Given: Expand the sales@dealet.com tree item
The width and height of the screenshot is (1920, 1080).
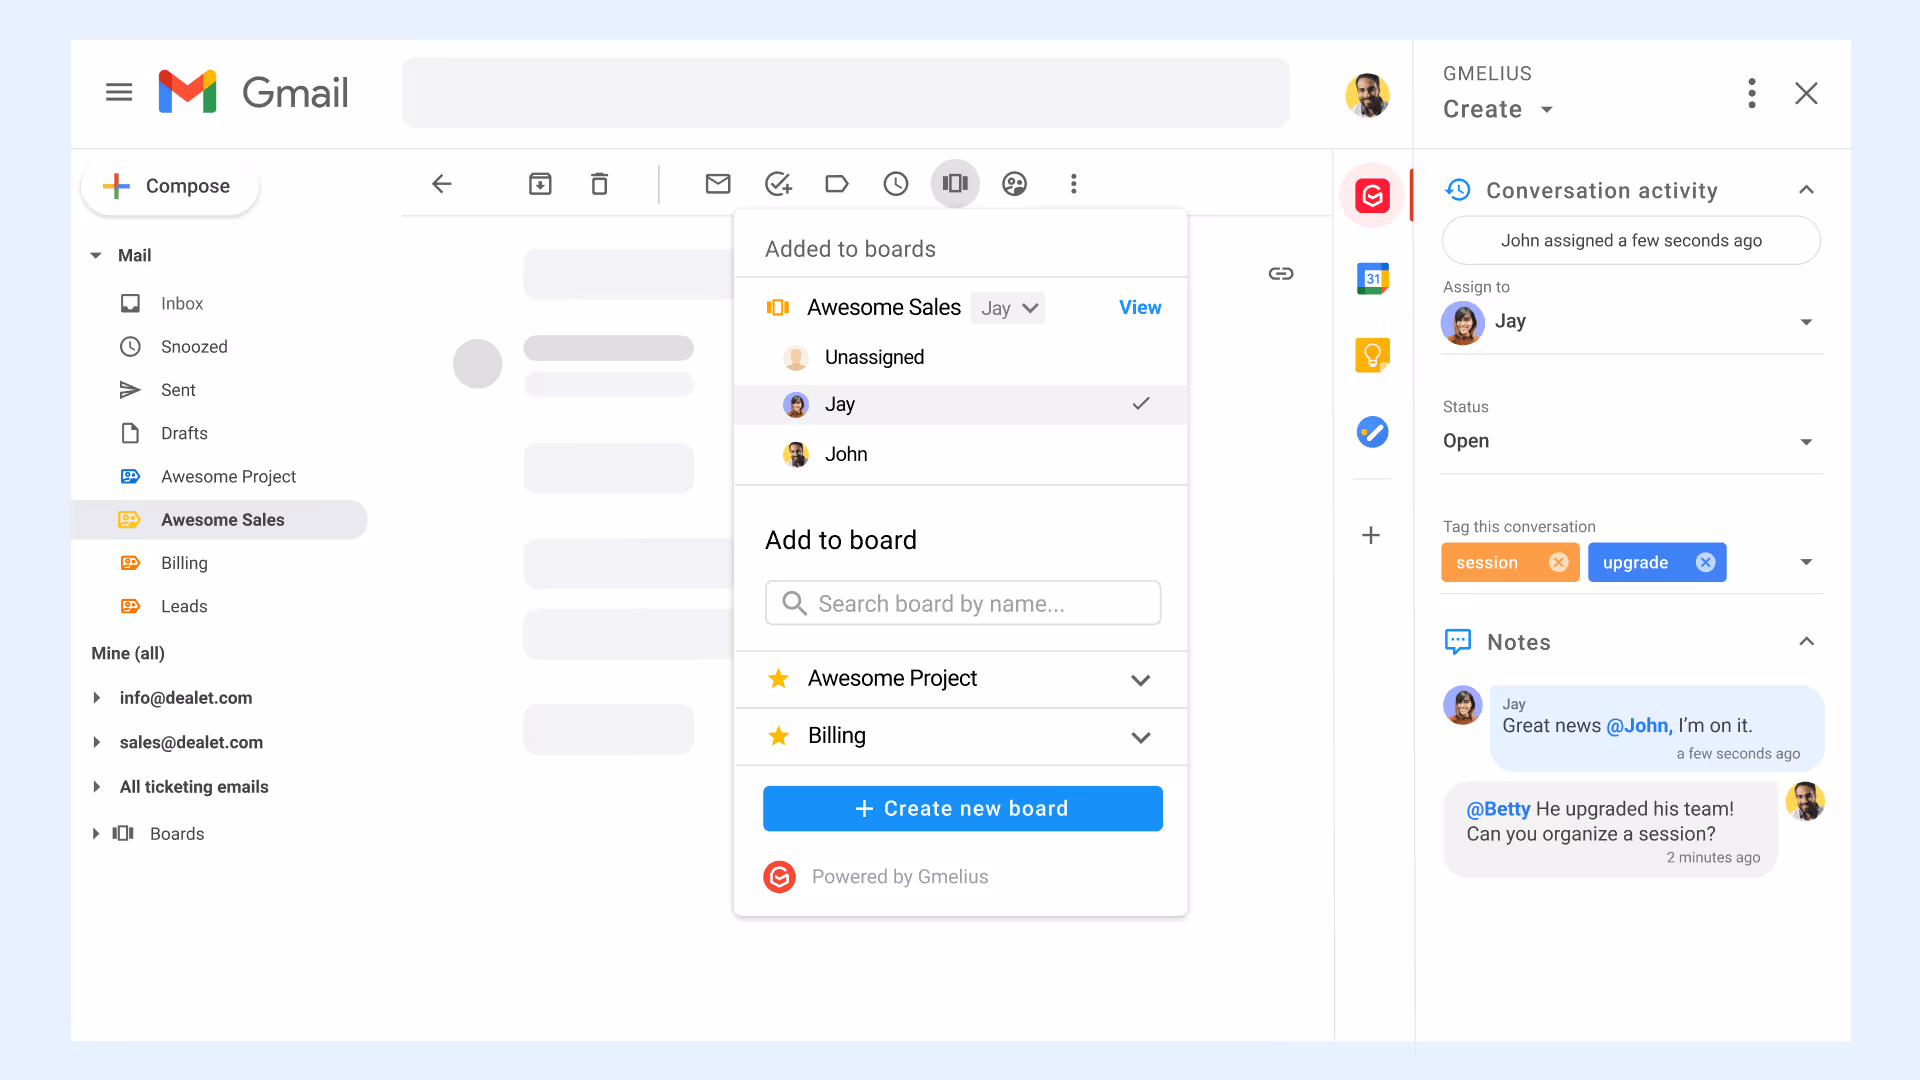Looking at the screenshot, I should (97, 743).
